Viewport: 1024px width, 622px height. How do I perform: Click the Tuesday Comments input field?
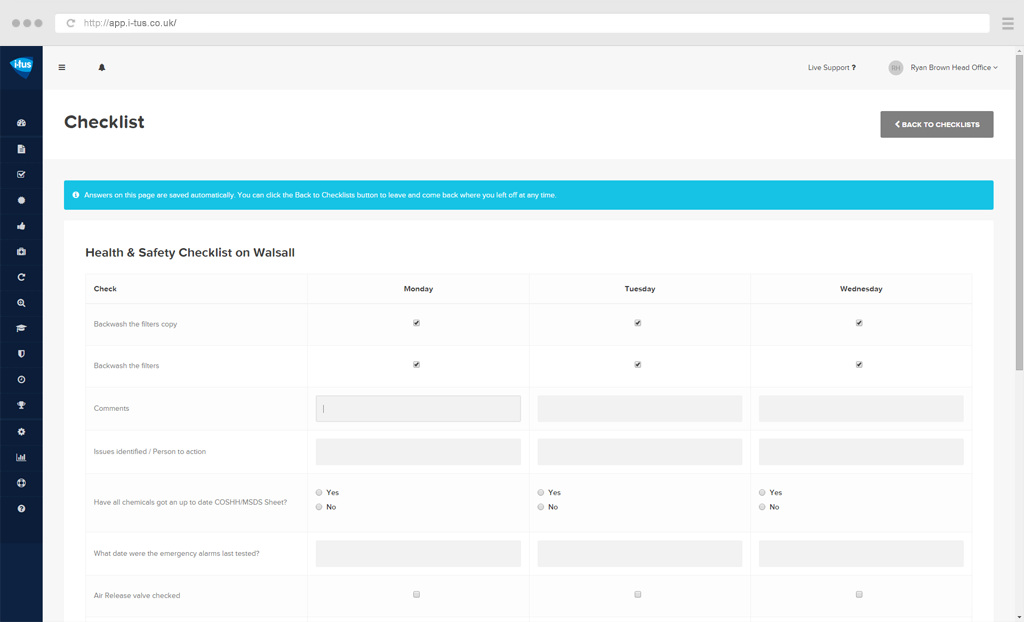pyautogui.click(x=639, y=408)
